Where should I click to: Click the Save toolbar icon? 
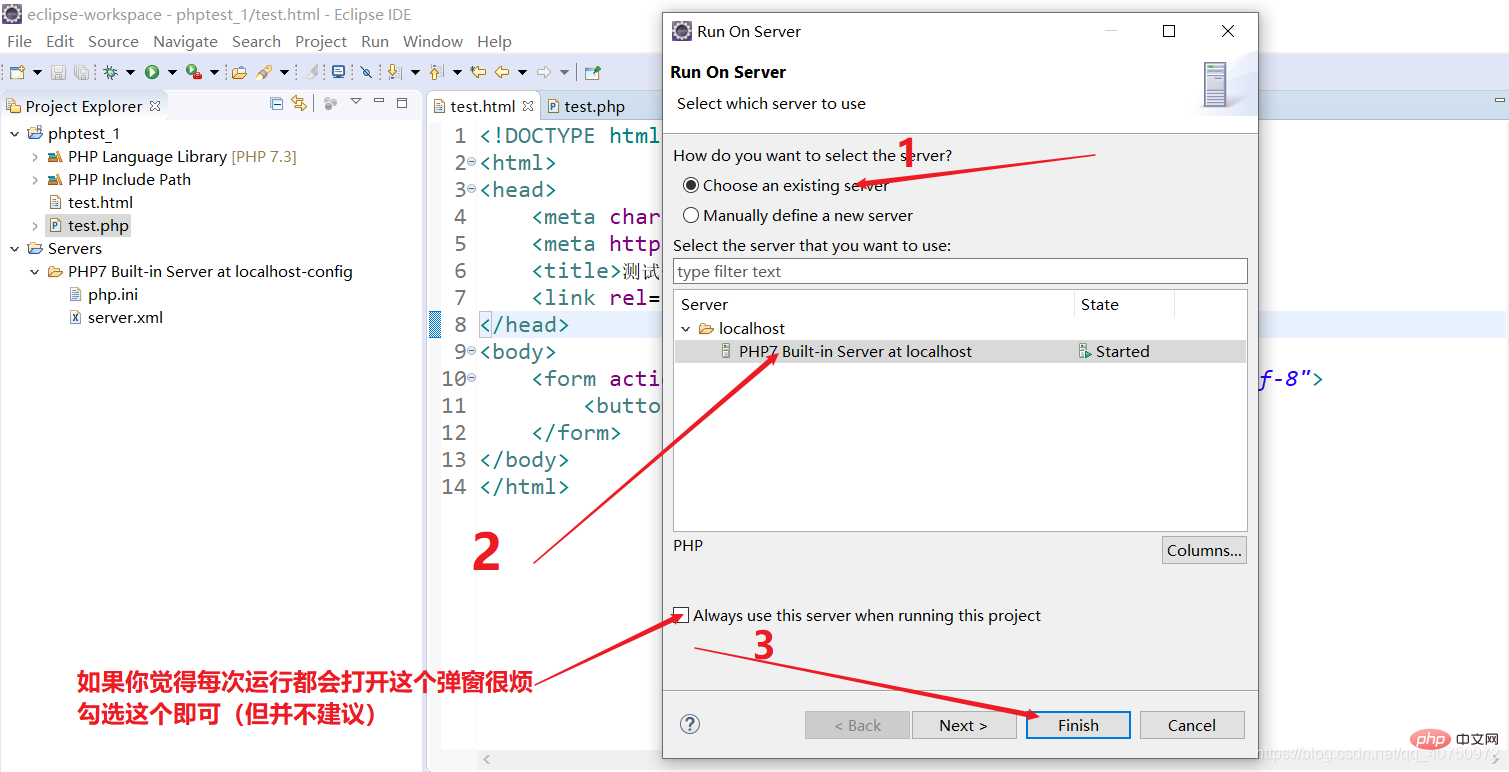58,72
